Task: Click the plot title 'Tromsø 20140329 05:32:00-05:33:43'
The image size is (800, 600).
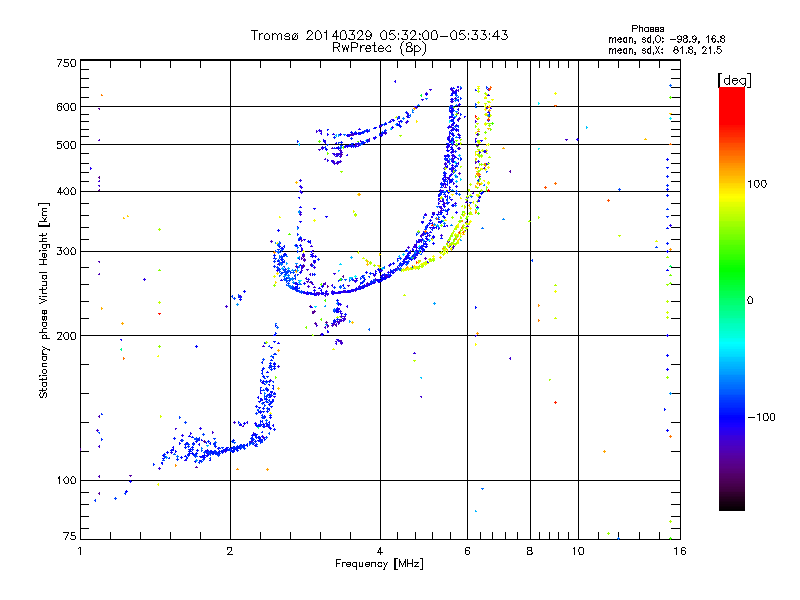Action: coord(379,35)
